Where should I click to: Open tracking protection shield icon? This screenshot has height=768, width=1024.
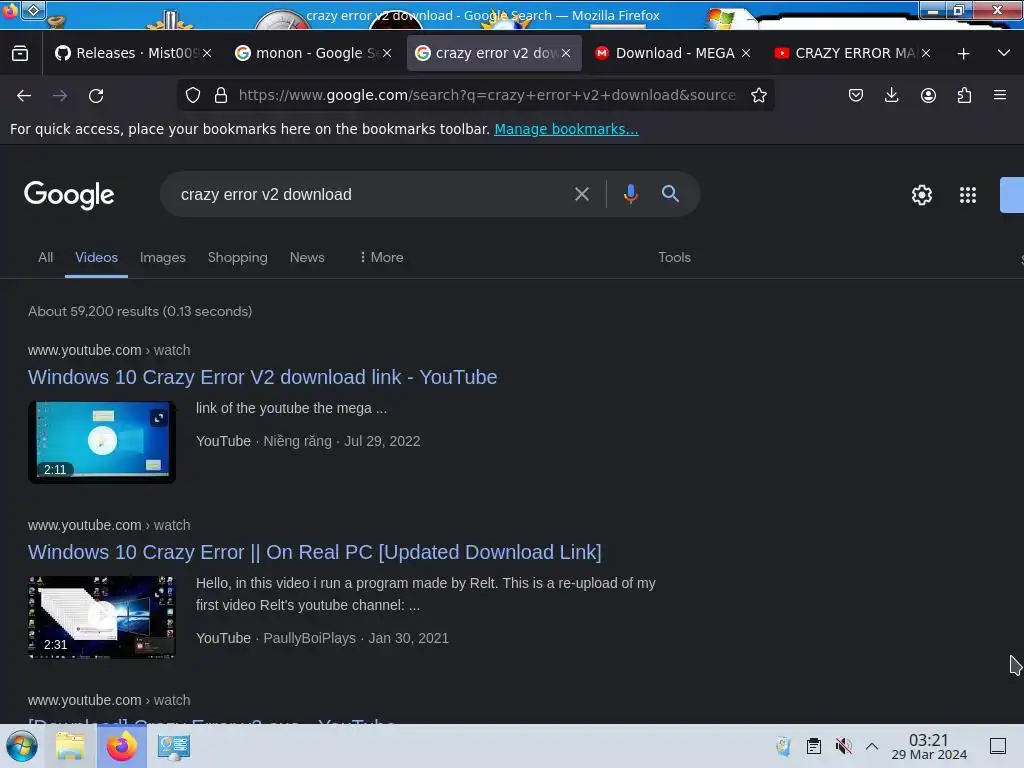click(193, 95)
